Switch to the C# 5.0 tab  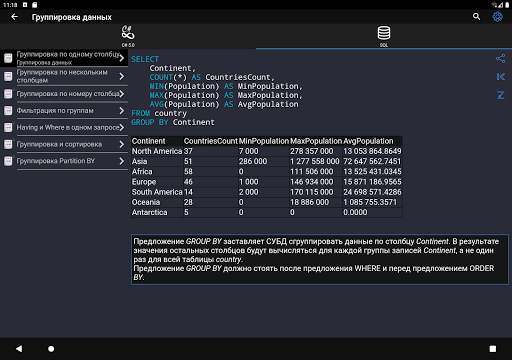click(x=128, y=36)
